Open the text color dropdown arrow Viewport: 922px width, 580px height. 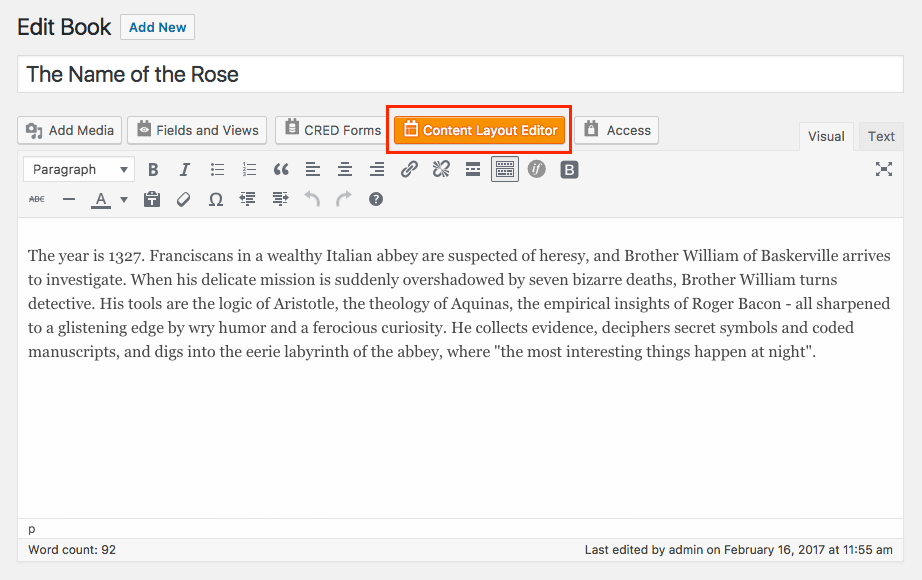(123, 199)
